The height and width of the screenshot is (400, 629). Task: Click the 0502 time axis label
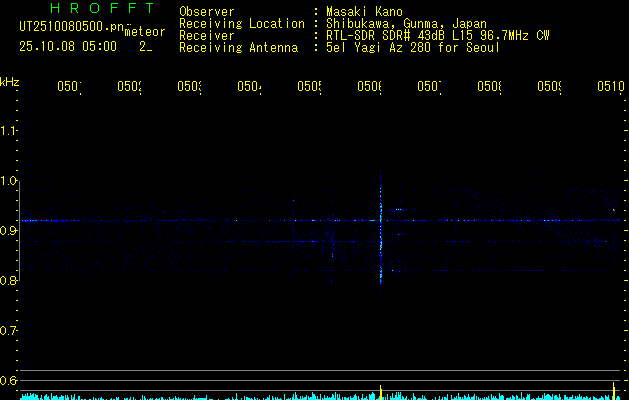(x=129, y=86)
